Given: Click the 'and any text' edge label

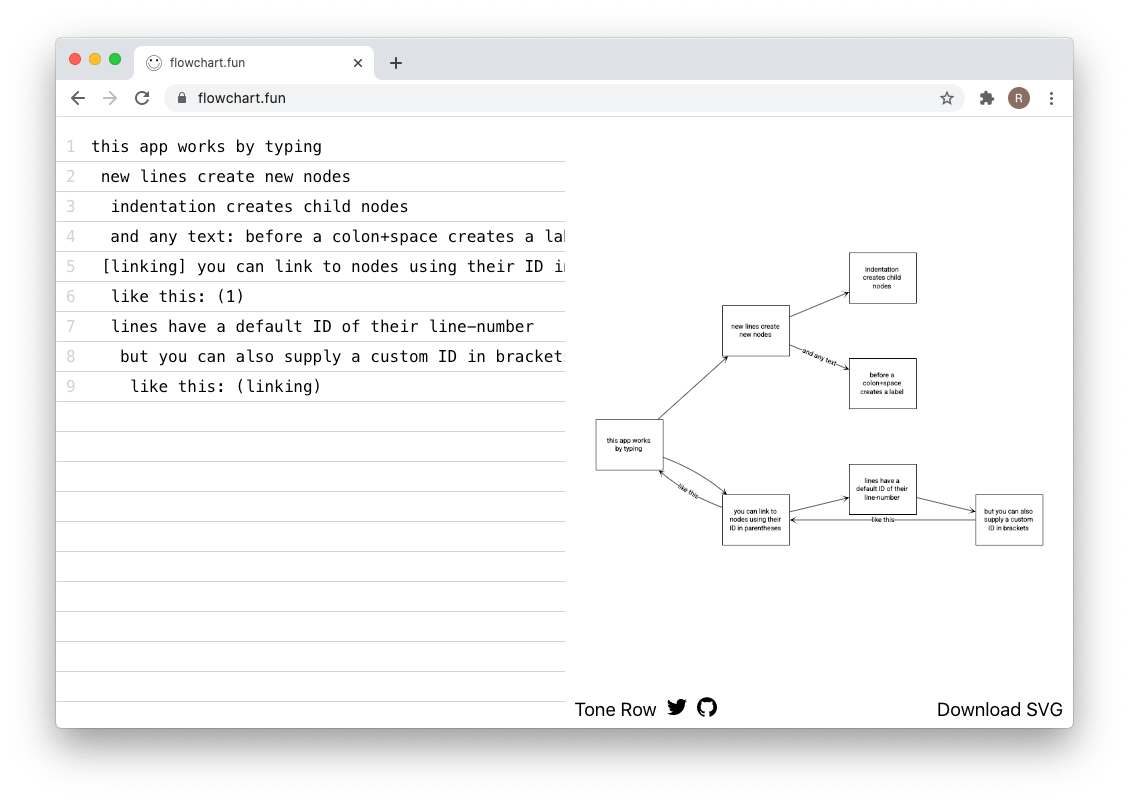Looking at the screenshot, I should (819, 356).
